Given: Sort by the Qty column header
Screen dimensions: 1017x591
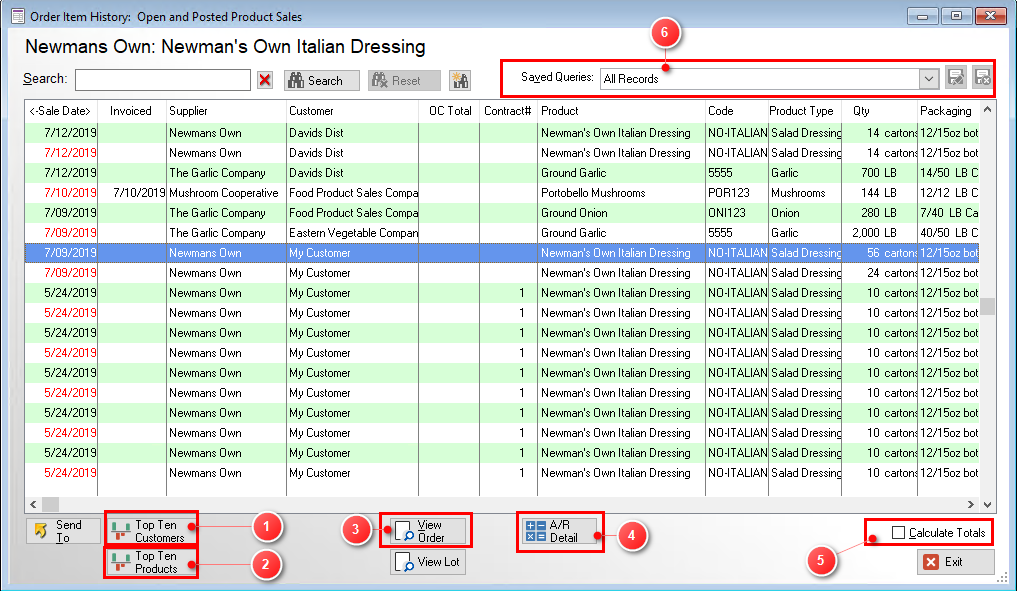Looking at the screenshot, I should [x=879, y=111].
